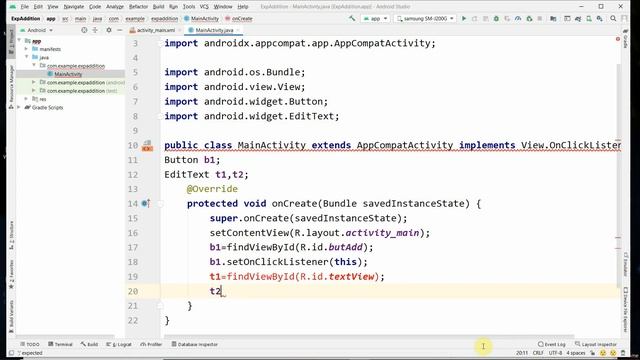Open the Logcat tool window
The image size is (640, 360).
pyautogui.click(x=119, y=344)
